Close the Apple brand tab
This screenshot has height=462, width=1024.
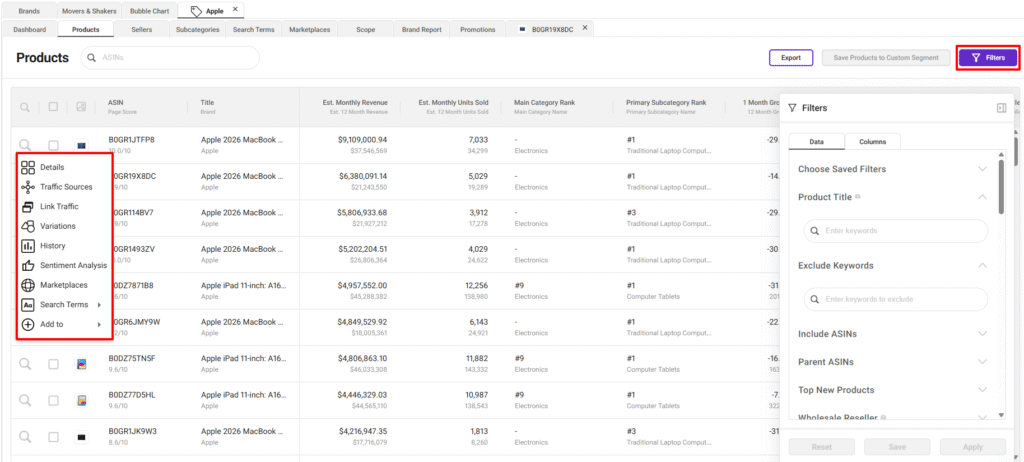tap(235, 10)
